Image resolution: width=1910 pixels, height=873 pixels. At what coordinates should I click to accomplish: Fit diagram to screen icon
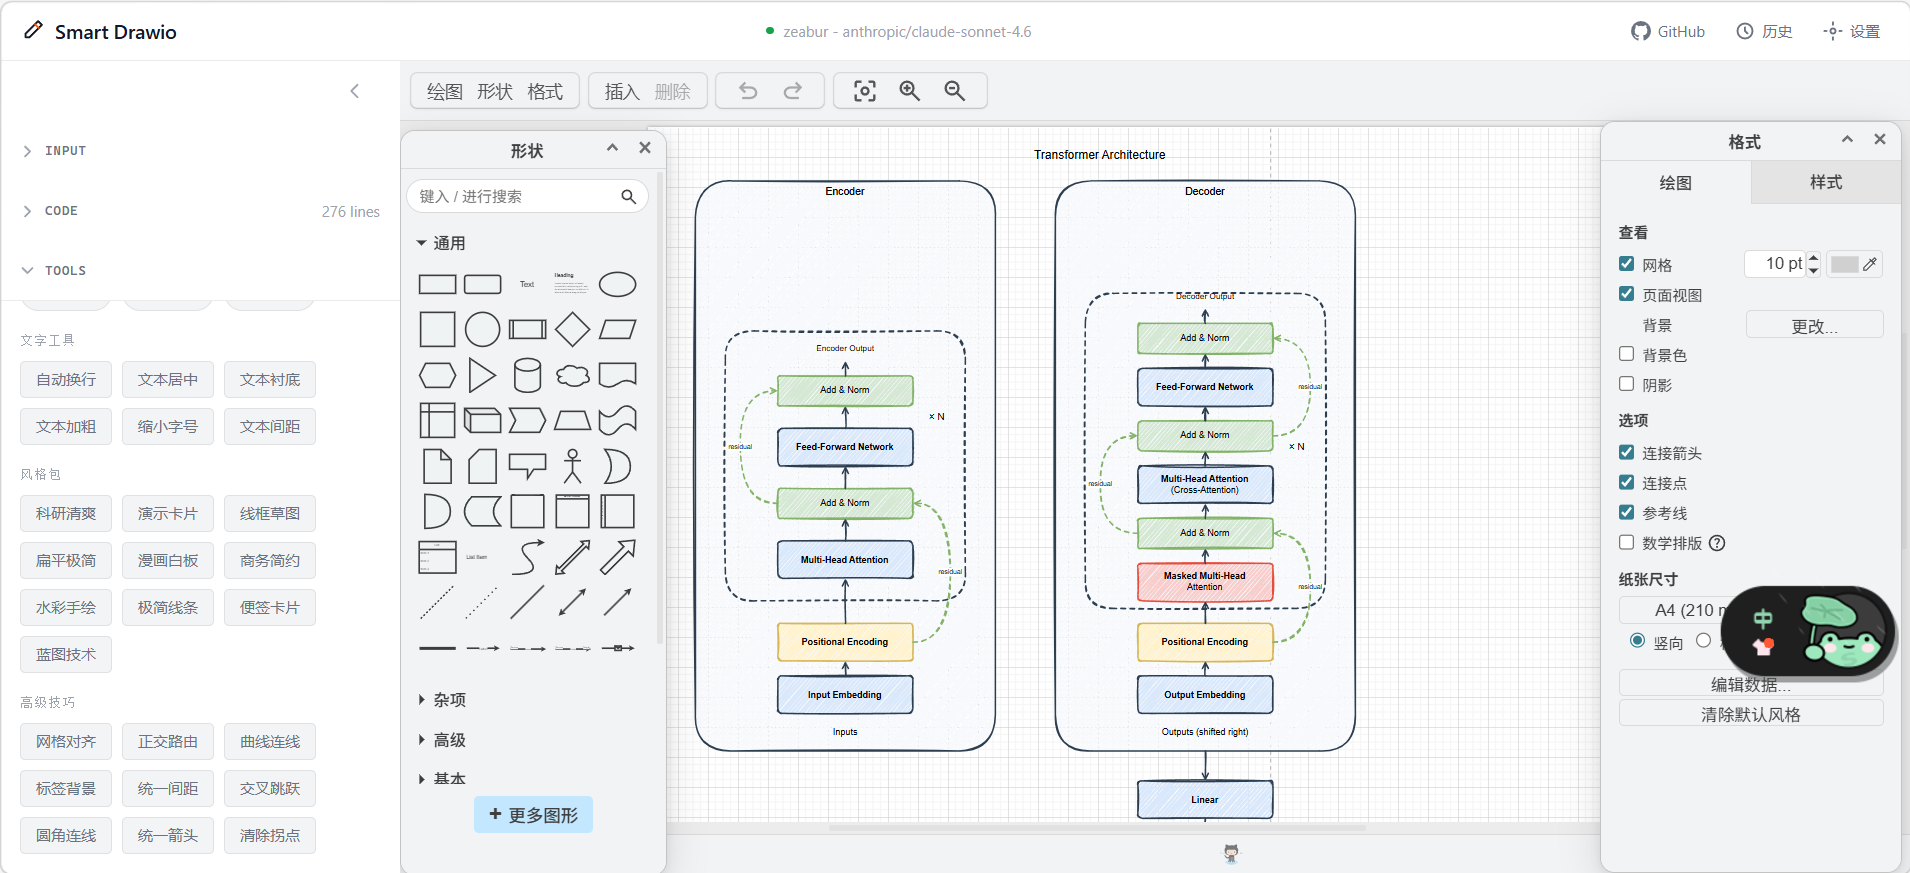click(865, 91)
